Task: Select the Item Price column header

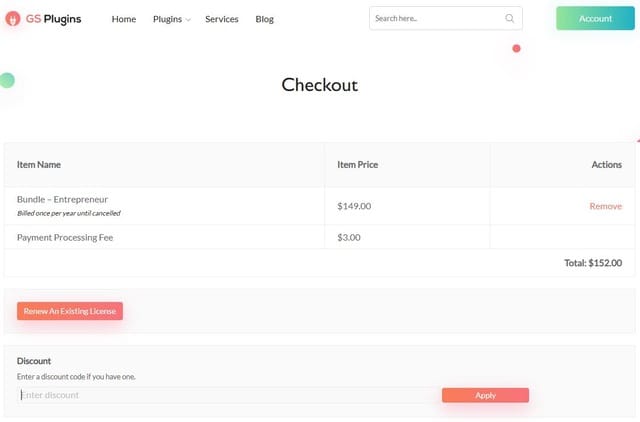Action: tap(357, 165)
